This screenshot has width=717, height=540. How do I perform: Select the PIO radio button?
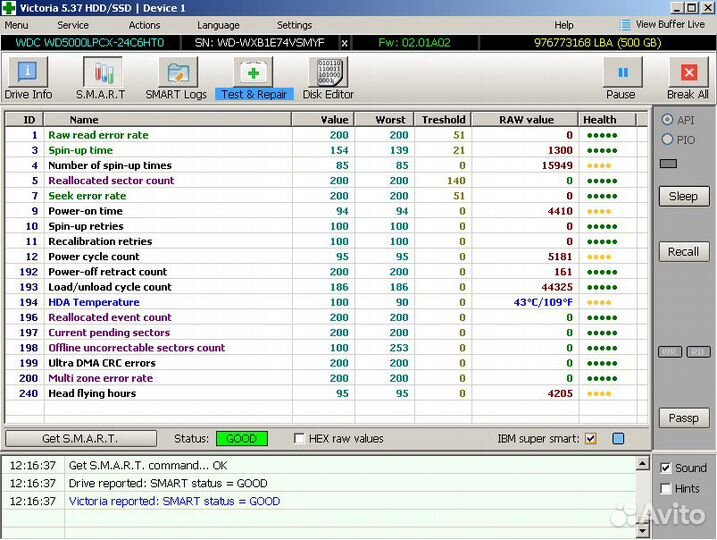click(x=668, y=139)
